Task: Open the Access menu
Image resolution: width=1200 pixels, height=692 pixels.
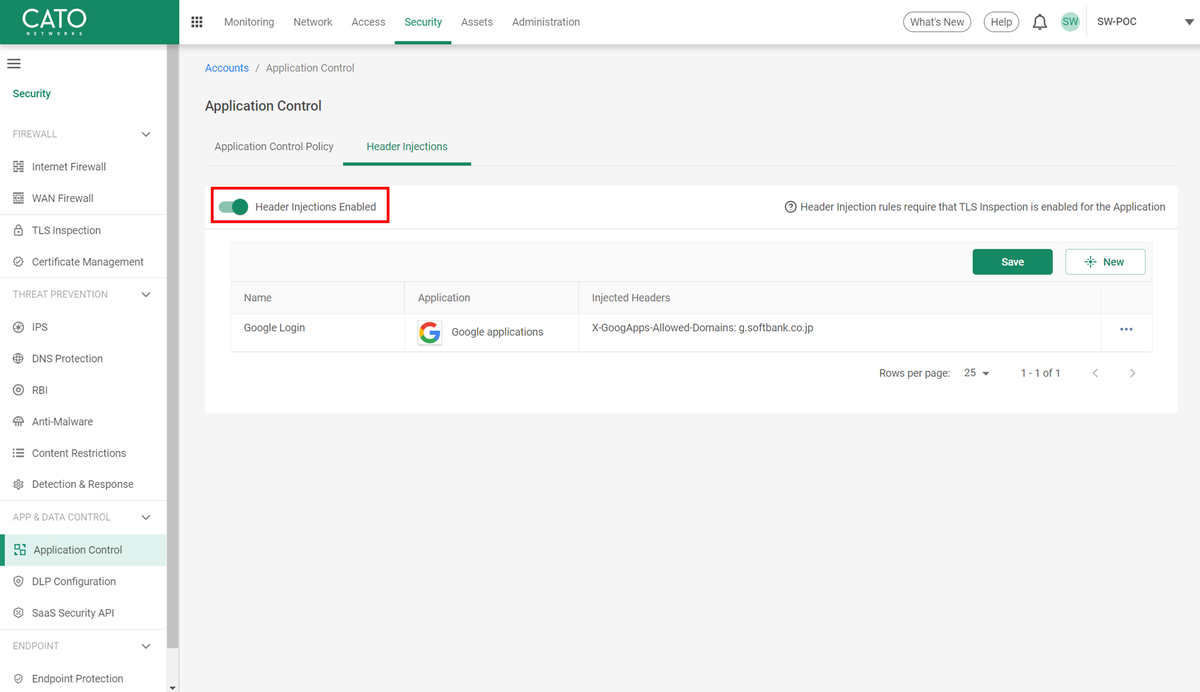Action: pos(368,22)
